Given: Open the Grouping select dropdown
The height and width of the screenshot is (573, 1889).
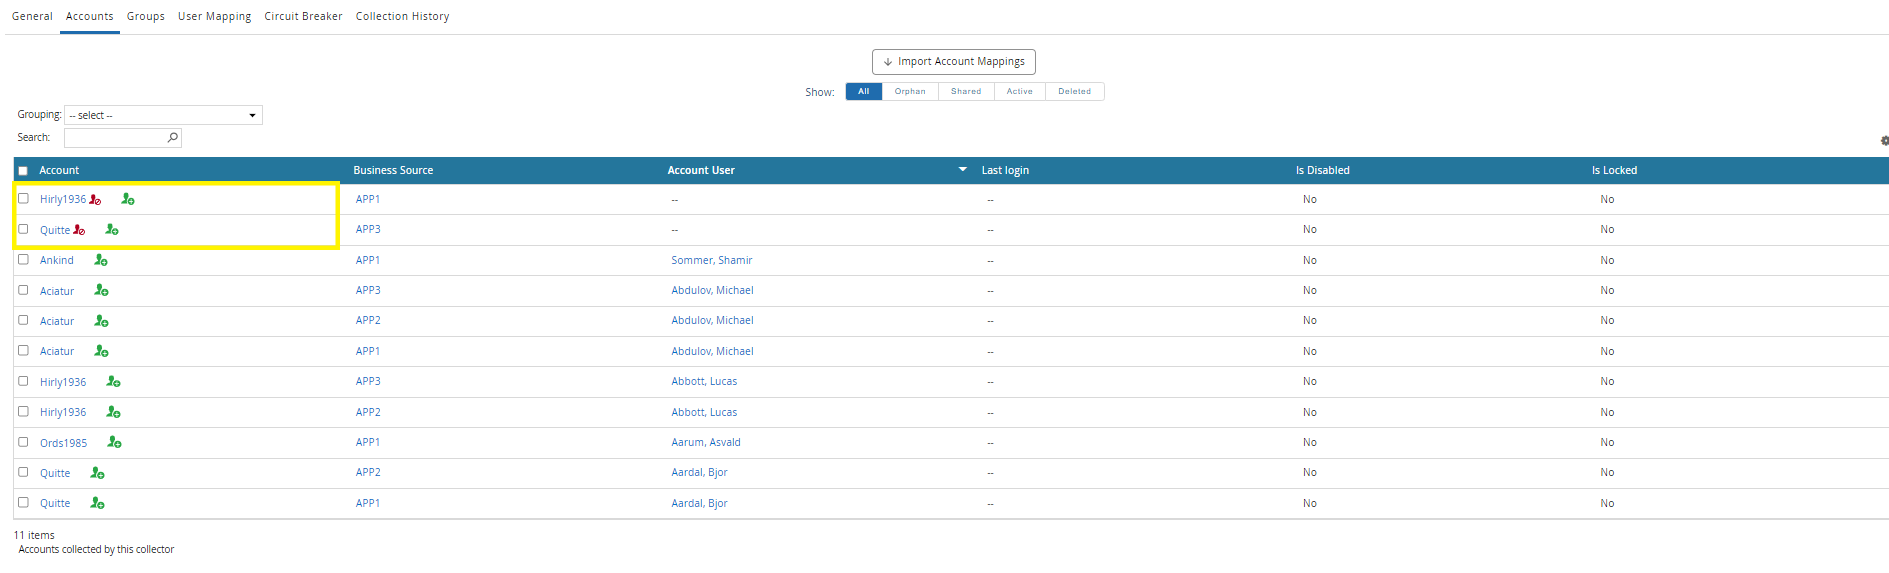Looking at the screenshot, I should (163, 115).
